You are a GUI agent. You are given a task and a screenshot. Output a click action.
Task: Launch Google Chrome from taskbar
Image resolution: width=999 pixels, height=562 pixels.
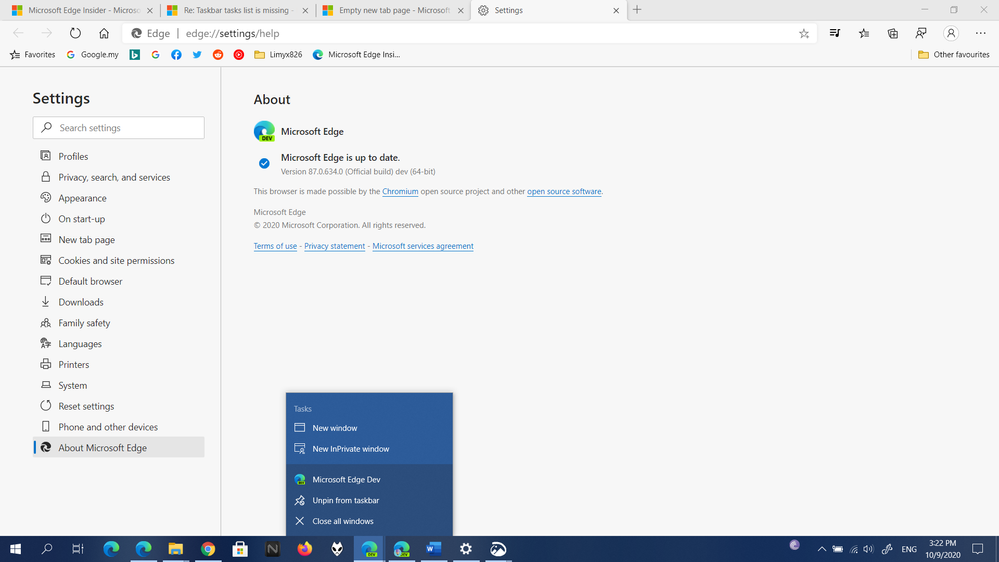pyautogui.click(x=208, y=549)
